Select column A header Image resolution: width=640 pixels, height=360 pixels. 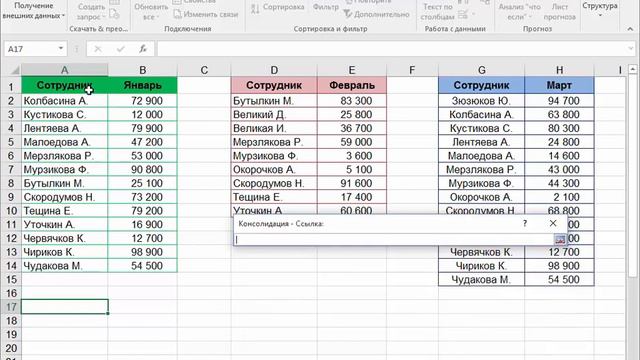coord(64,70)
